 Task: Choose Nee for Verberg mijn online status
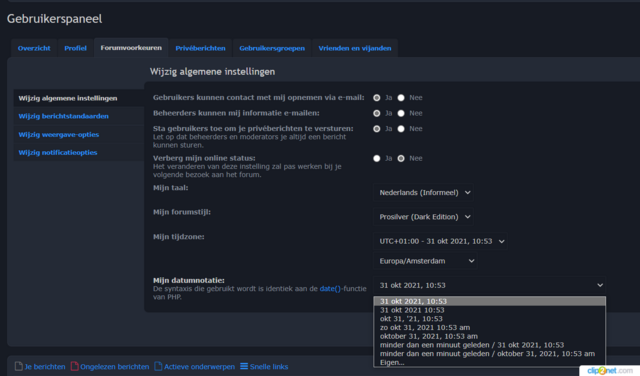[401, 158]
